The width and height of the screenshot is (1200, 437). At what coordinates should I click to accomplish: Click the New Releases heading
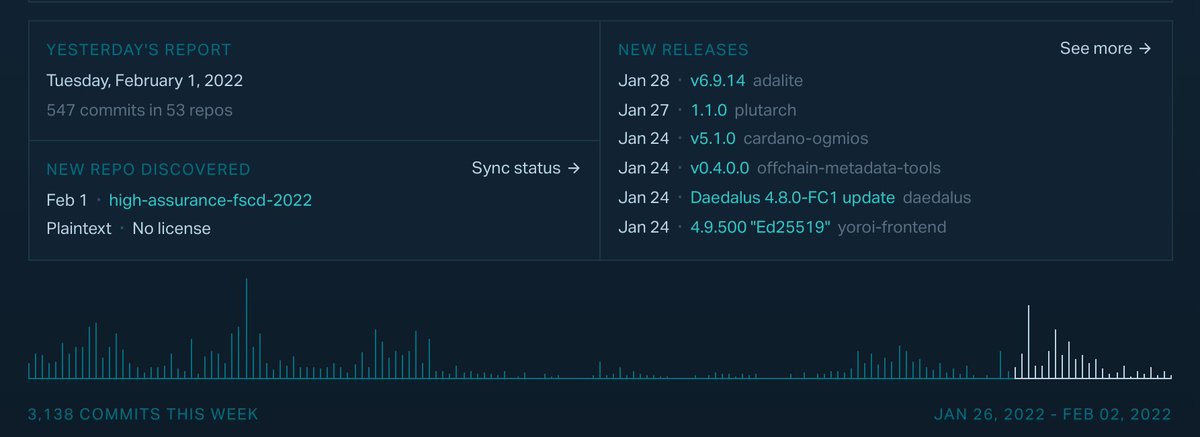pos(683,49)
